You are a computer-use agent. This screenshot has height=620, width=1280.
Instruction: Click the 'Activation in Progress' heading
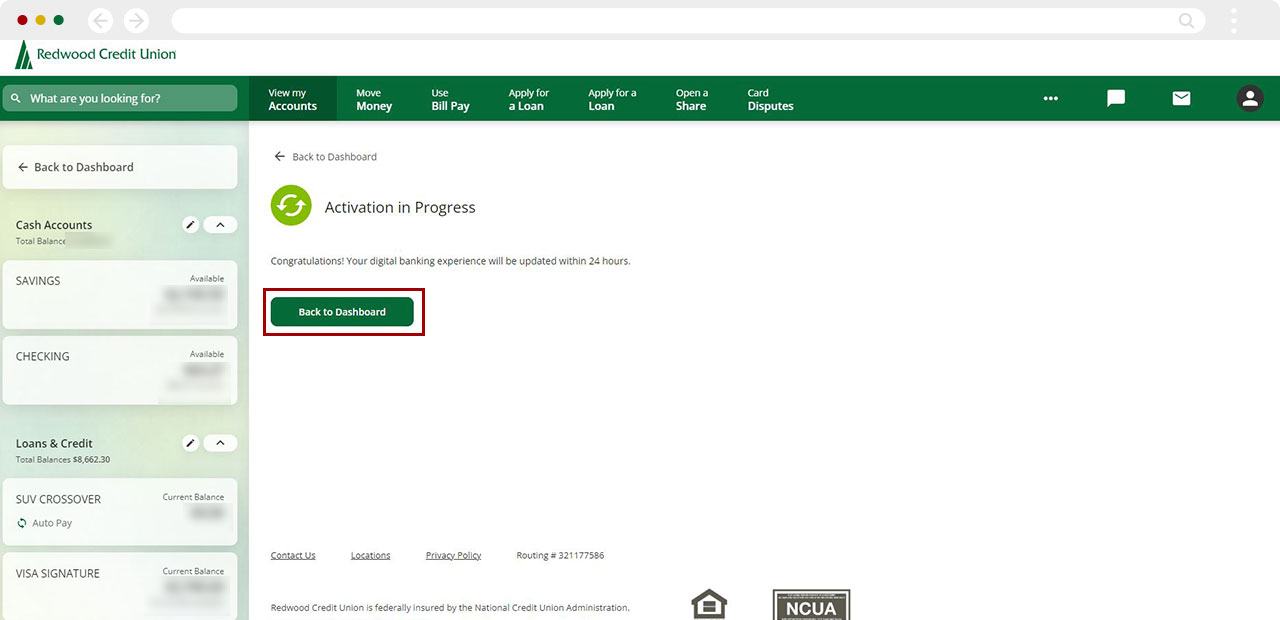(x=400, y=207)
